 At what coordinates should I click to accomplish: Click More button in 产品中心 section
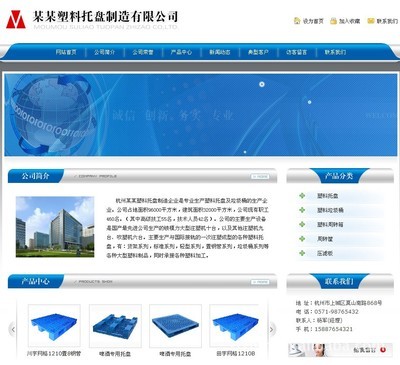pyautogui.click(x=260, y=282)
